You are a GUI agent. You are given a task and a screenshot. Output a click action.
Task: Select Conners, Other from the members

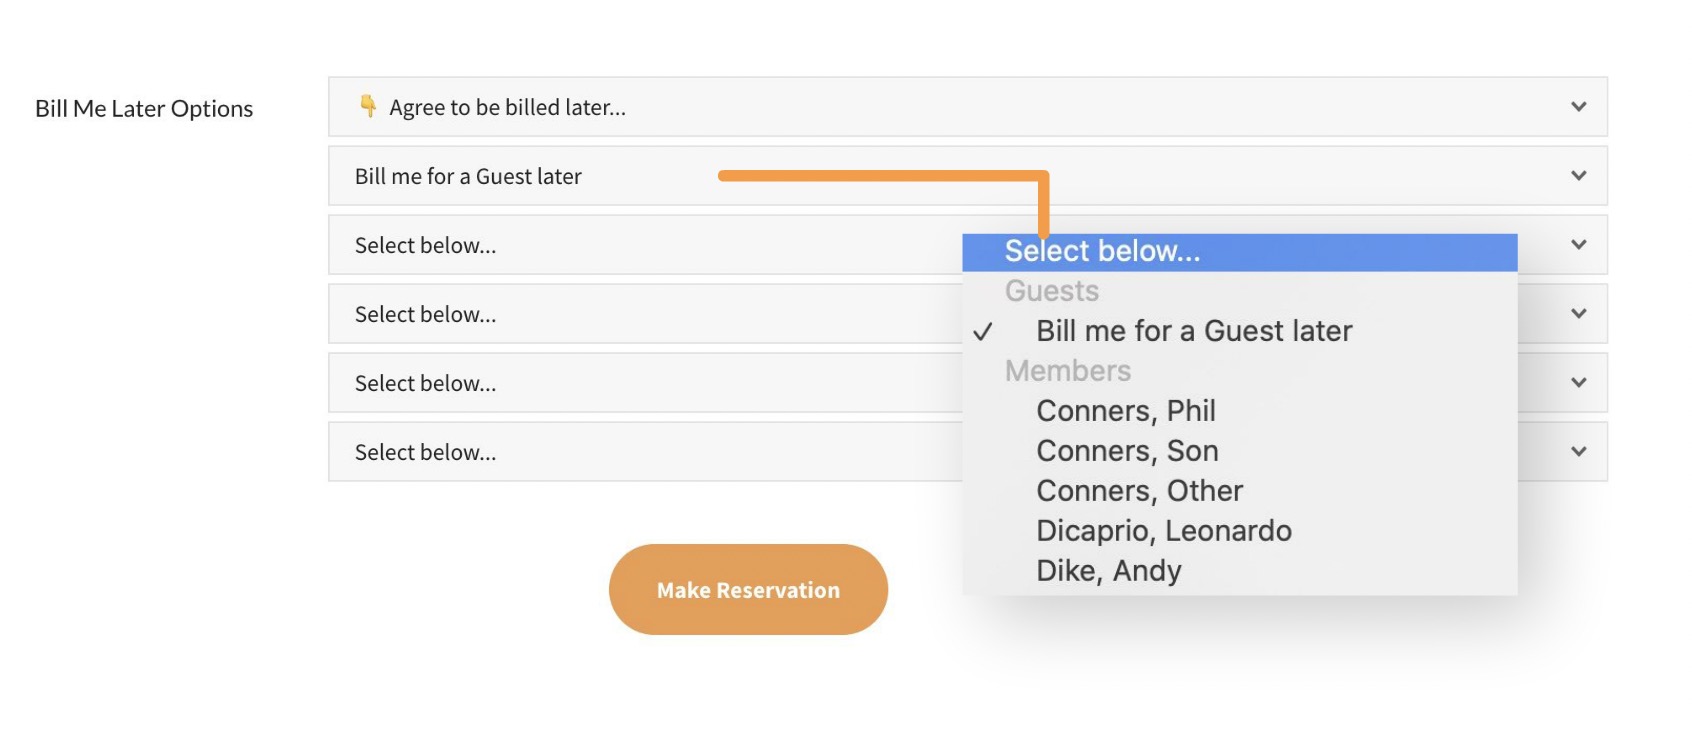pos(1139,491)
